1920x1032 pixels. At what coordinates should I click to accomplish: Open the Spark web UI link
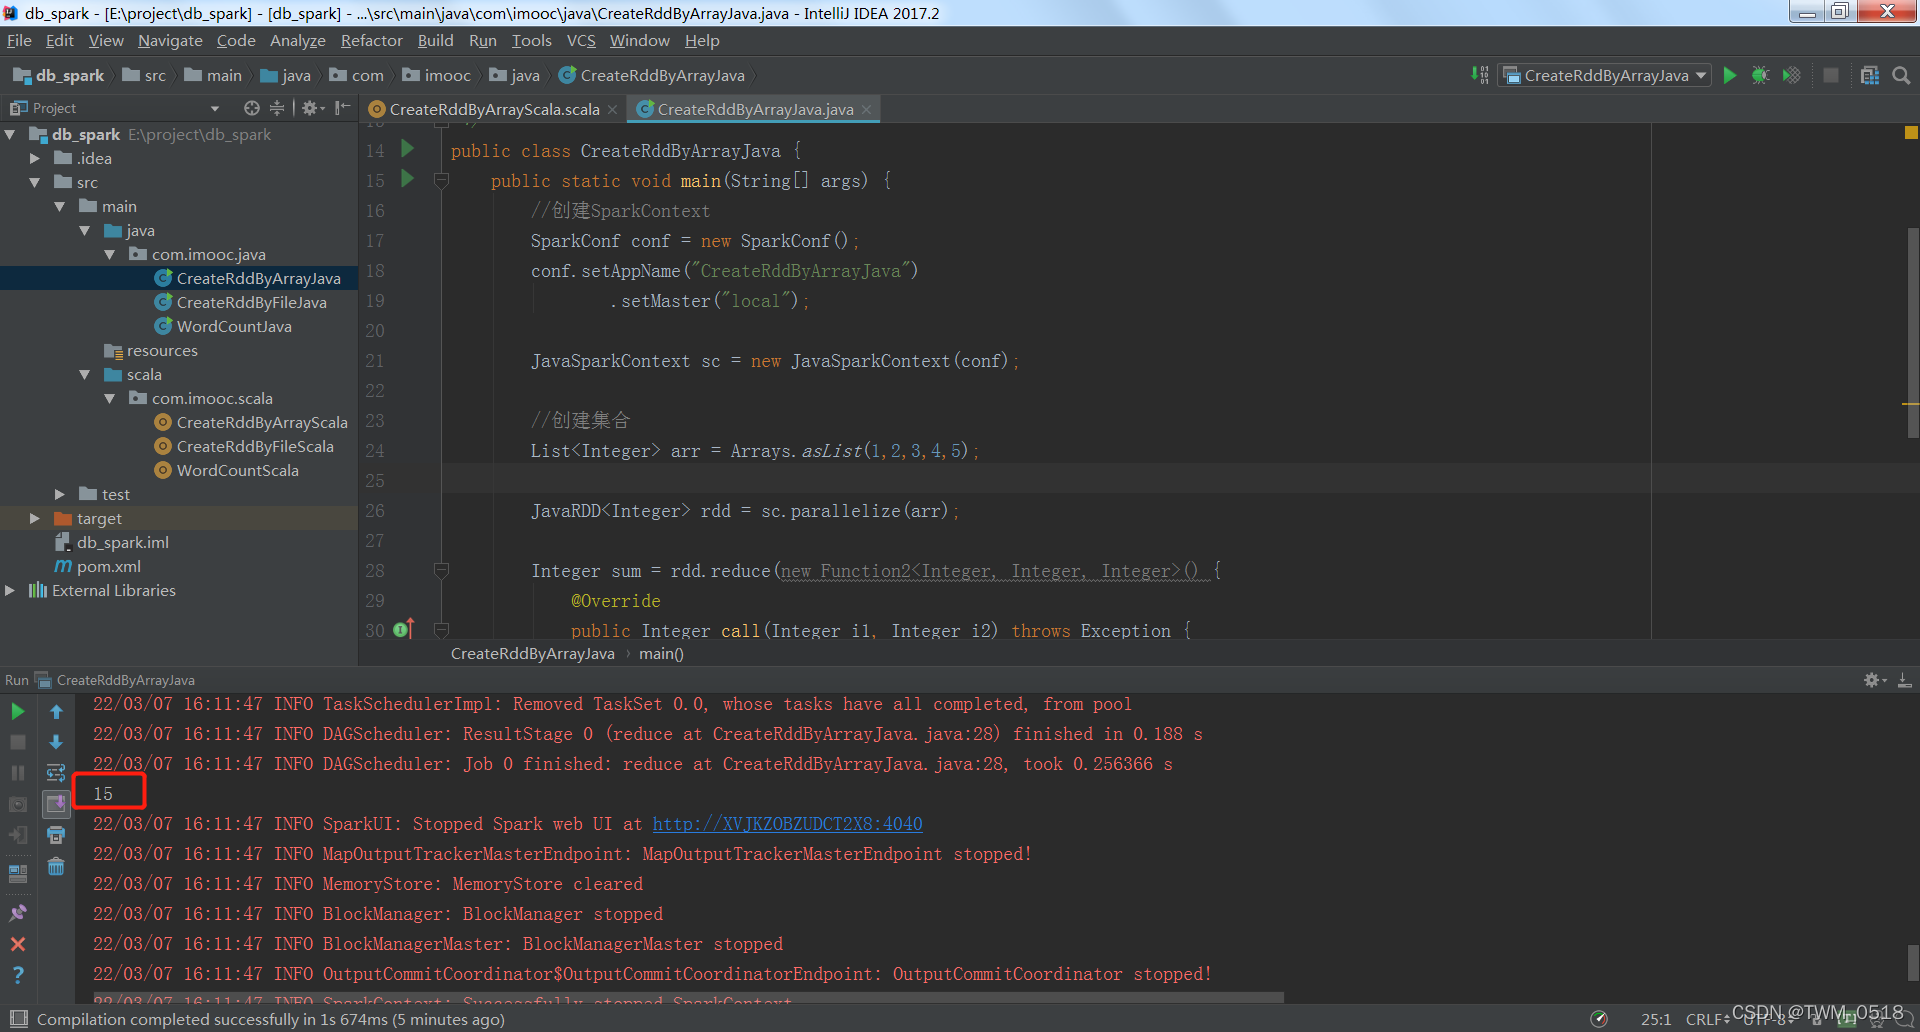coord(787,824)
